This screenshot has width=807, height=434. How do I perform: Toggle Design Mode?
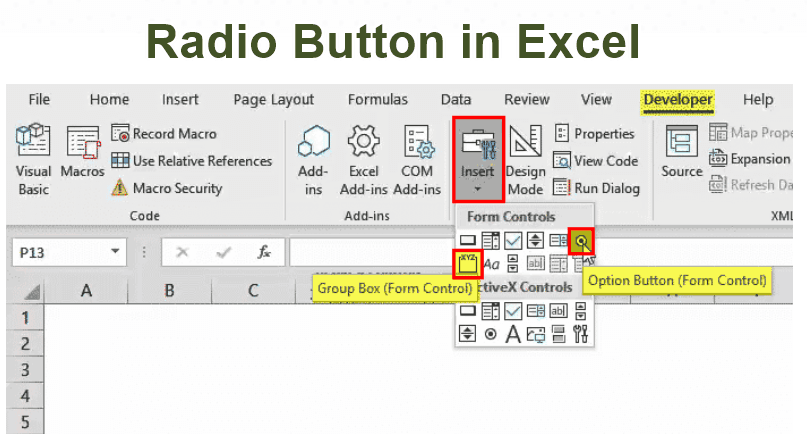tap(525, 160)
